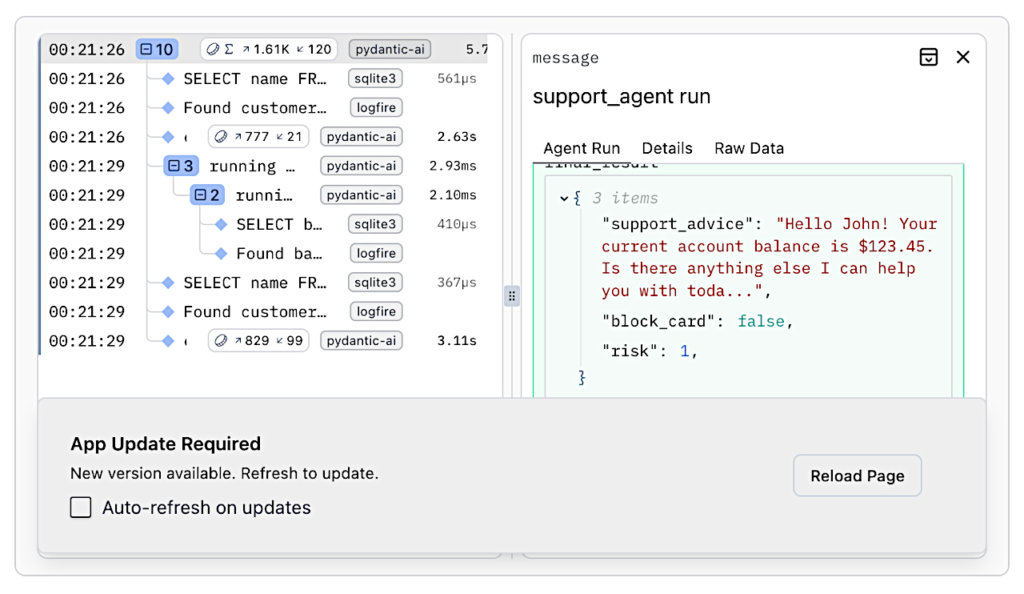Enable the Auto-refresh on updates checkbox
This screenshot has width=1024, height=594.
pos(81,508)
